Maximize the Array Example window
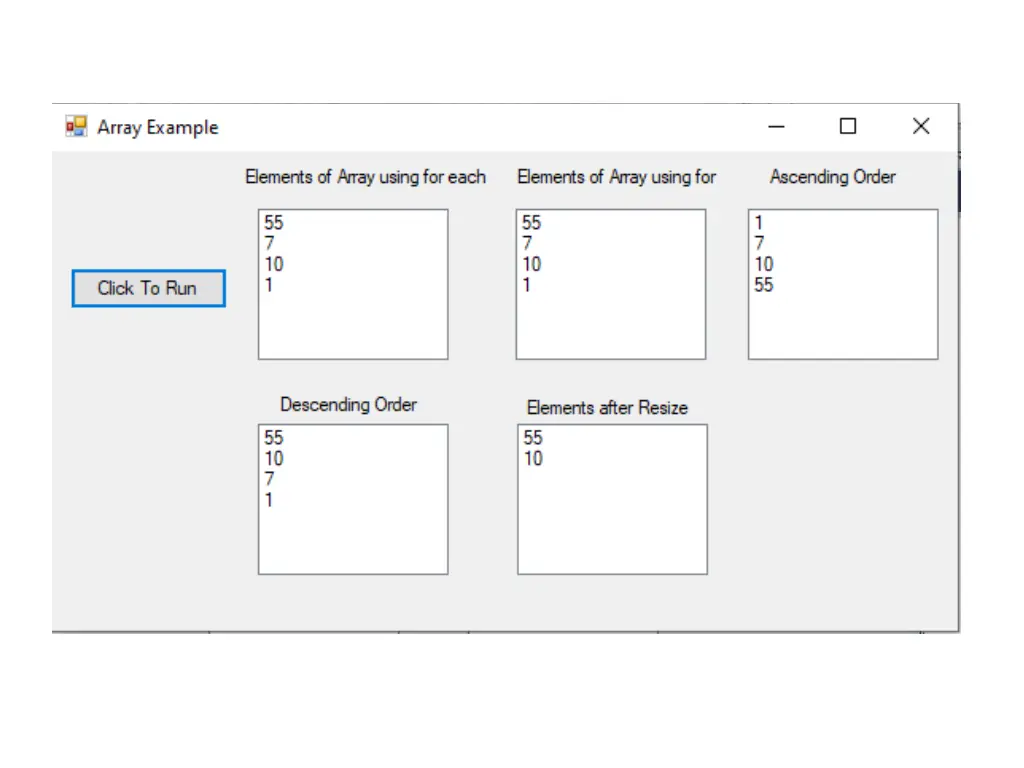 [848, 126]
